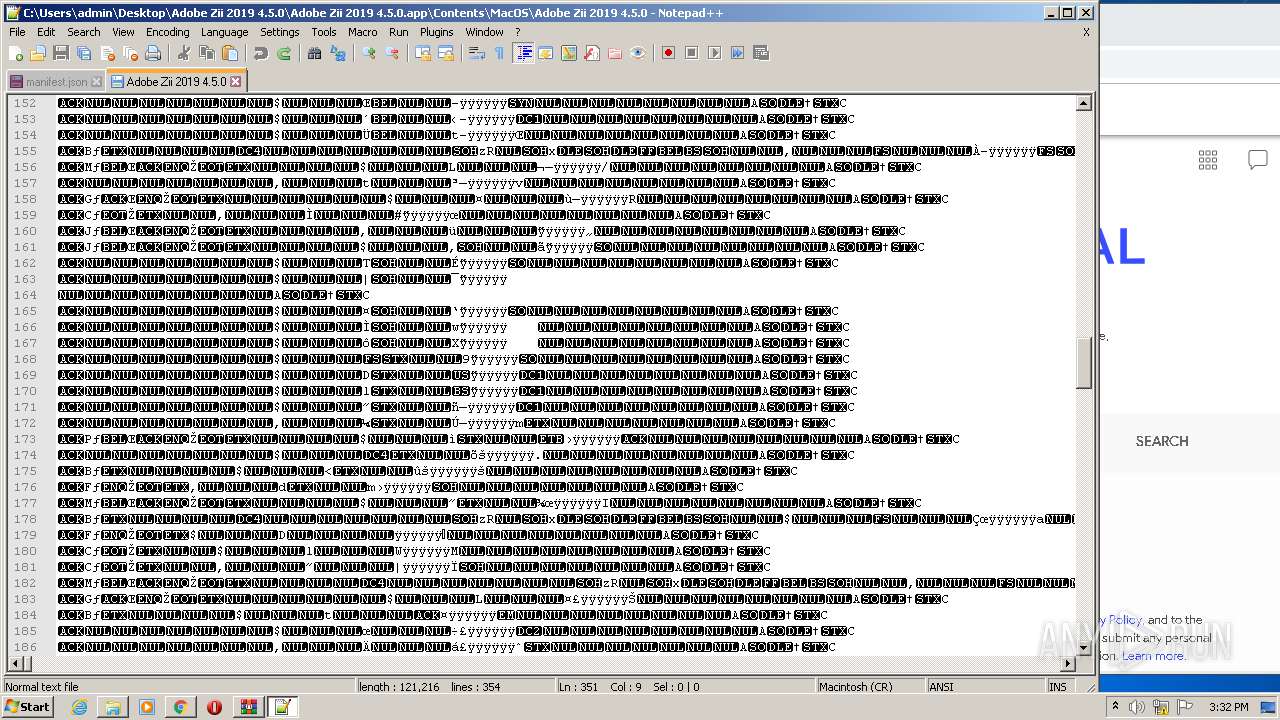Open Chrome from the taskbar
The width and height of the screenshot is (1280, 720).
180,707
